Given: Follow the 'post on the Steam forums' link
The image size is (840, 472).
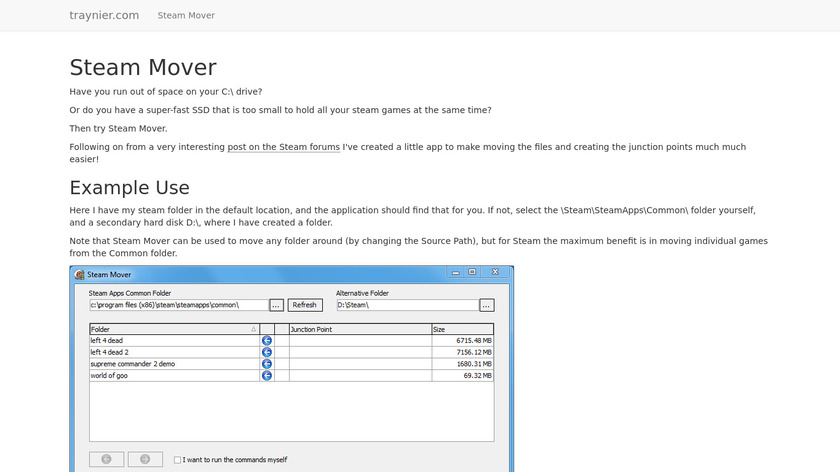Looking at the screenshot, I should [283, 147].
